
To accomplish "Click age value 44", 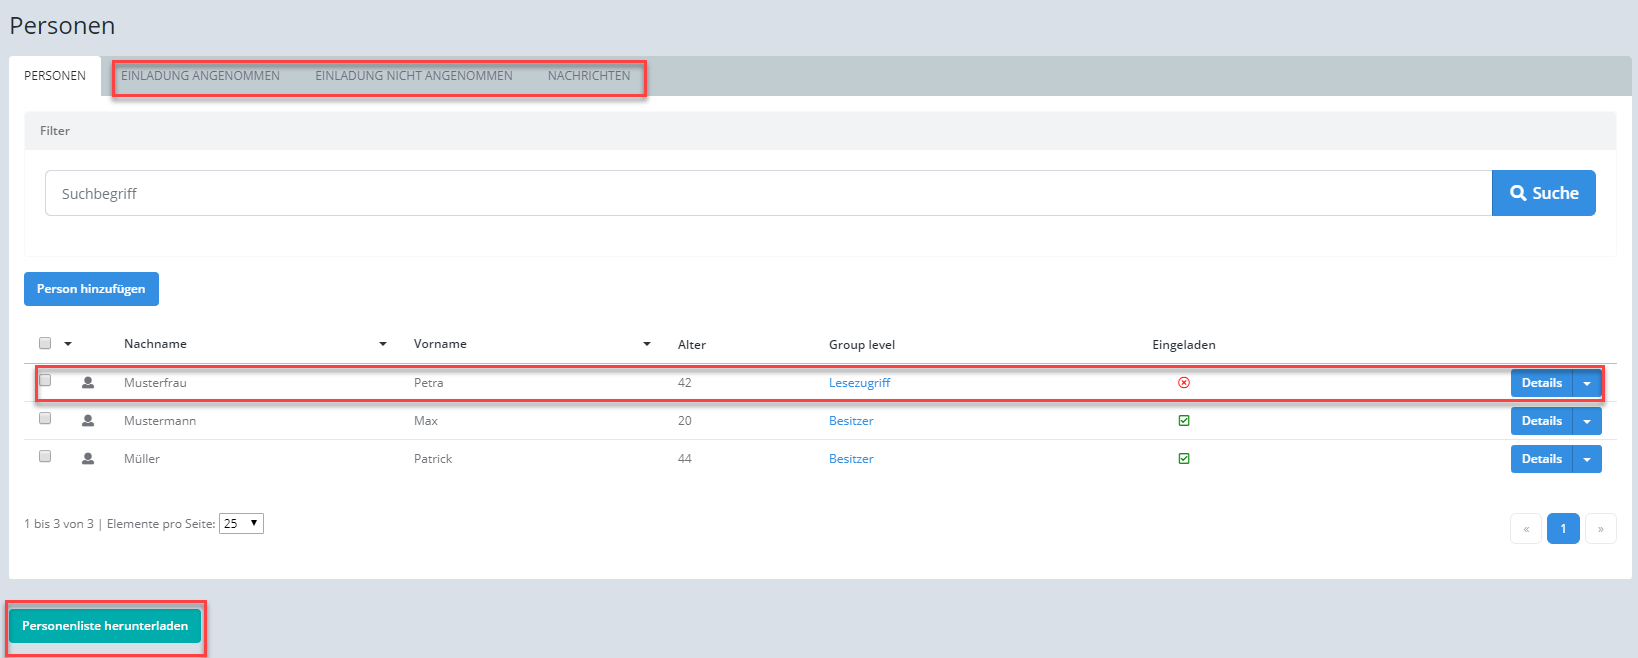I will (x=685, y=459).
